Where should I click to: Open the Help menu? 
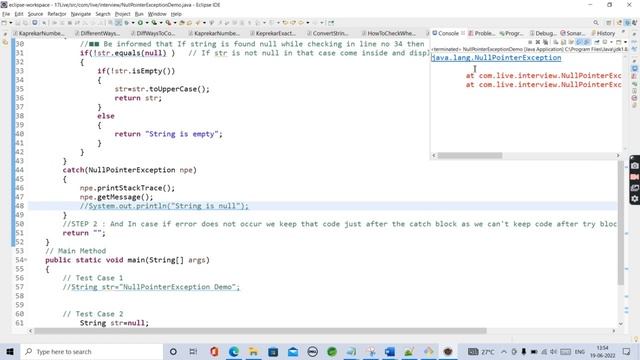pyautogui.click(x=176, y=14)
